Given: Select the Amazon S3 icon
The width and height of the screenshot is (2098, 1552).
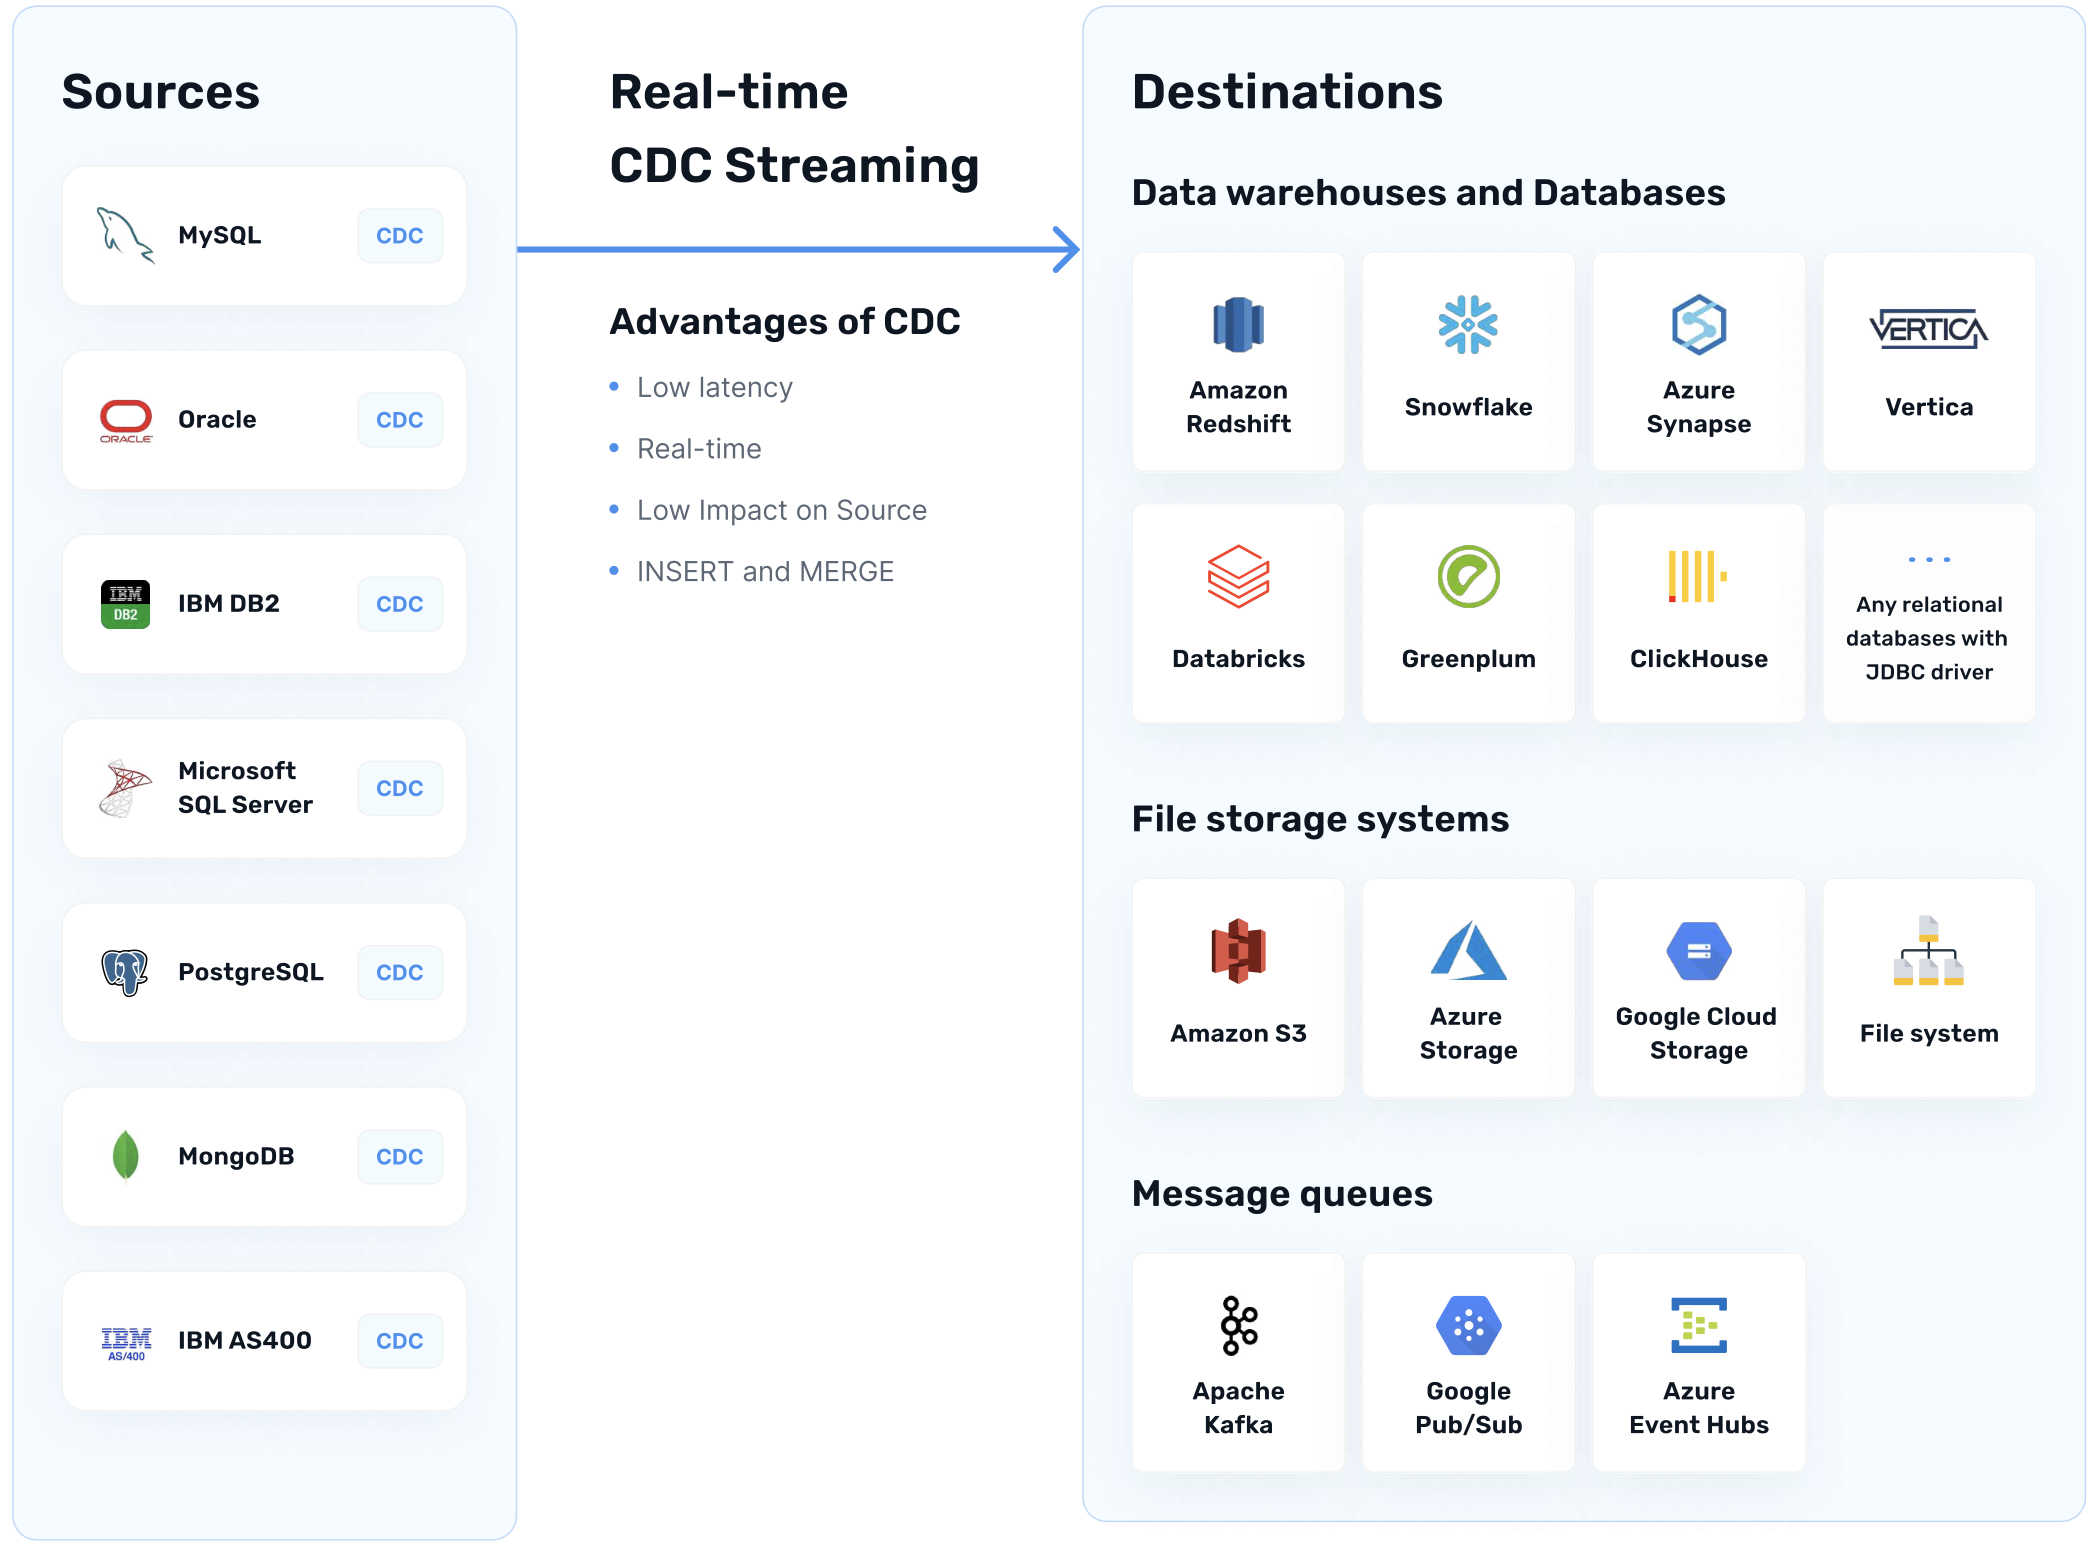Looking at the screenshot, I should [x=1238, y=951].
